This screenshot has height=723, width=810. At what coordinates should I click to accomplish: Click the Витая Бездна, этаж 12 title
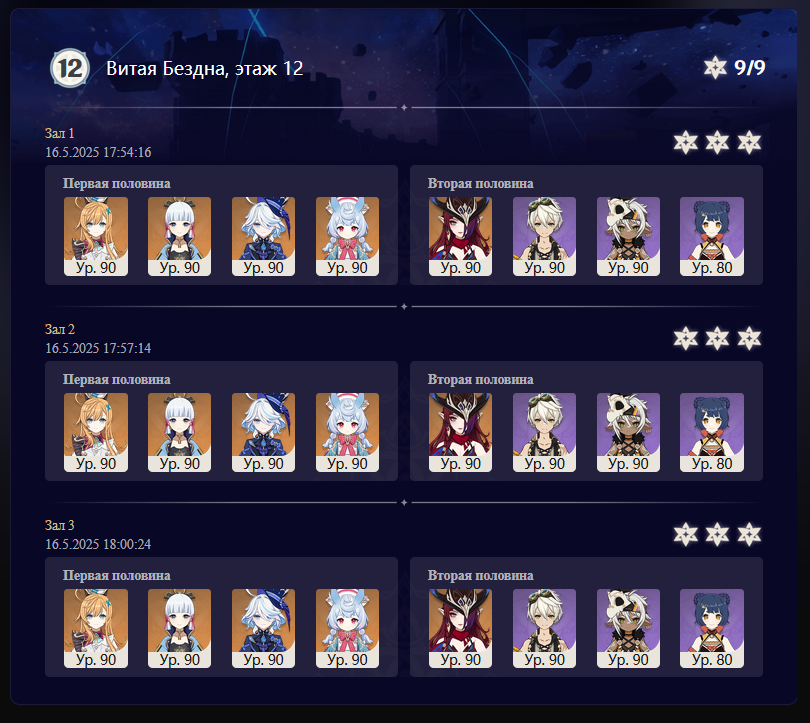205,68
